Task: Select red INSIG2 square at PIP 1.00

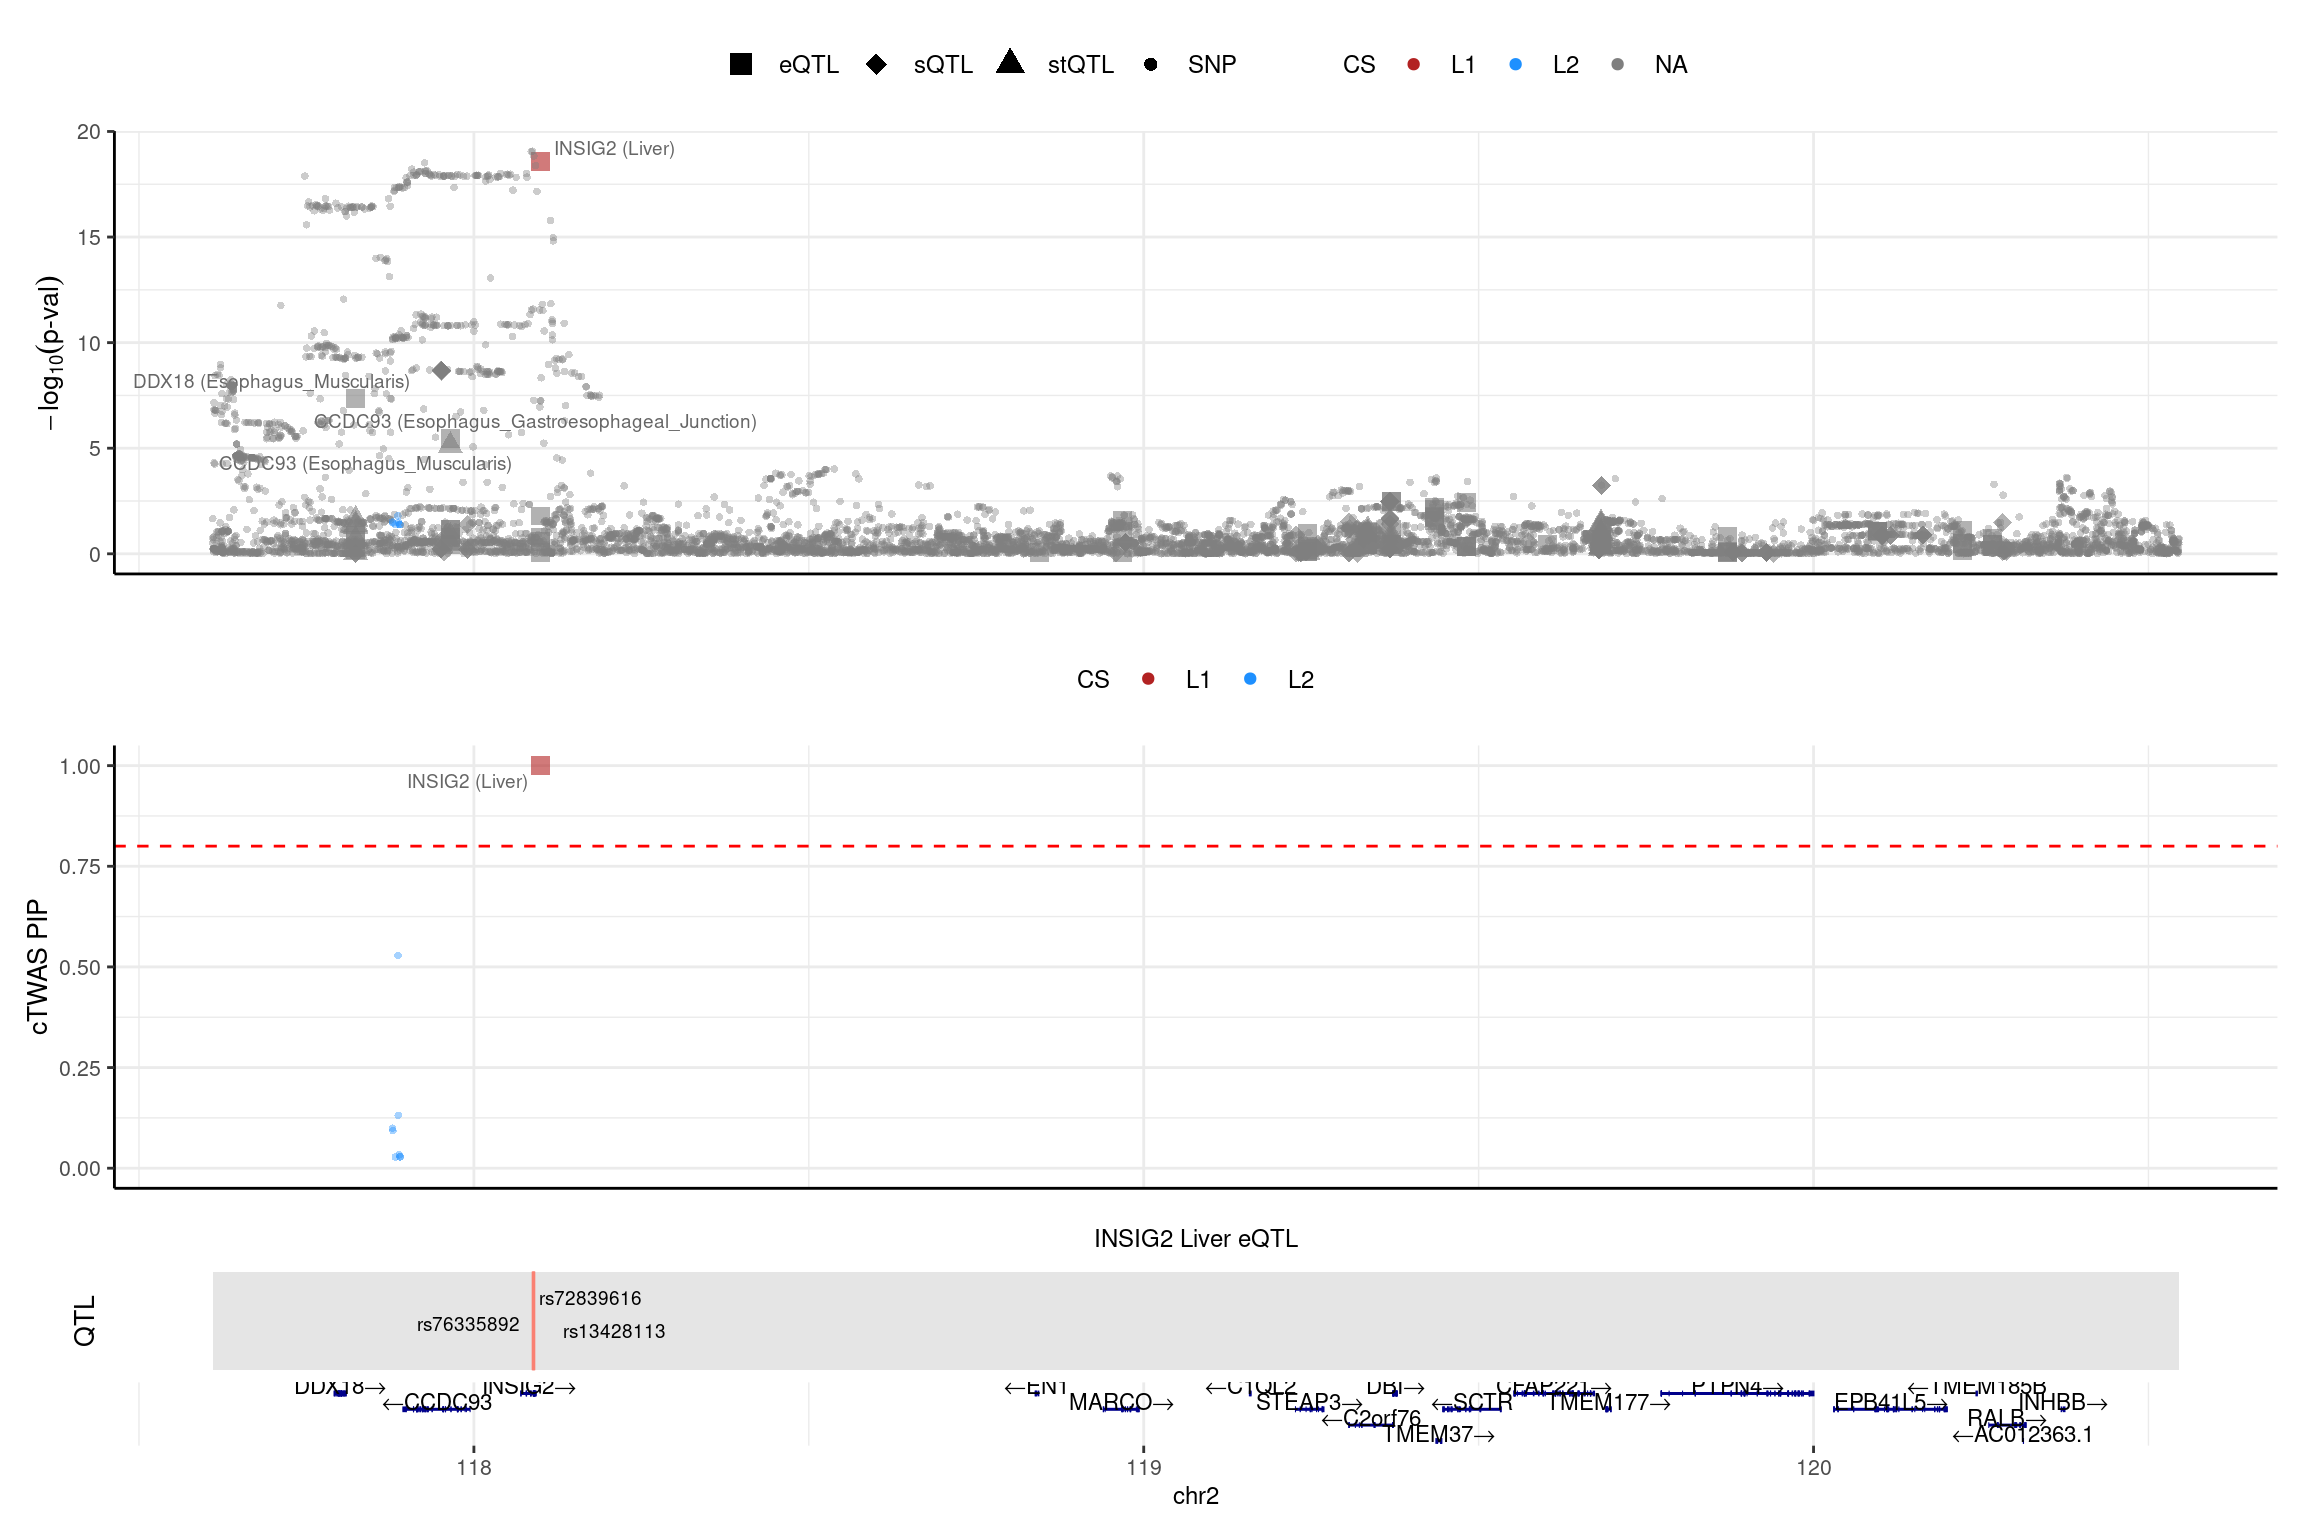Action: click(540, 766)
